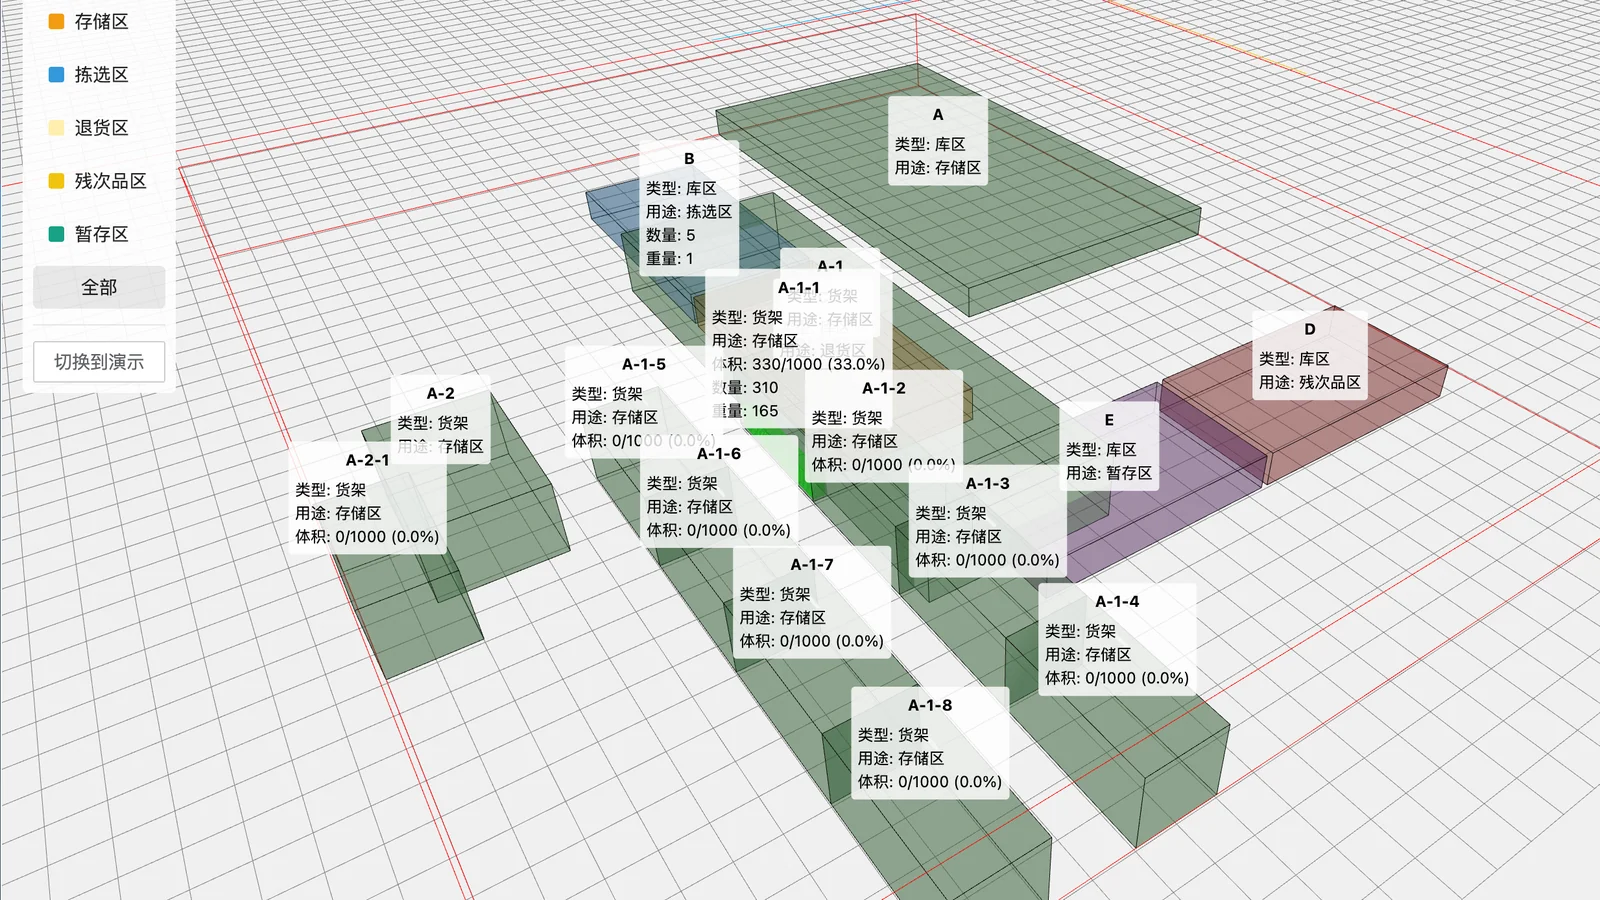Click the A-1-5 shelf label title
This screenshot has height=900, width=1600.
click(x=644, y=364)
